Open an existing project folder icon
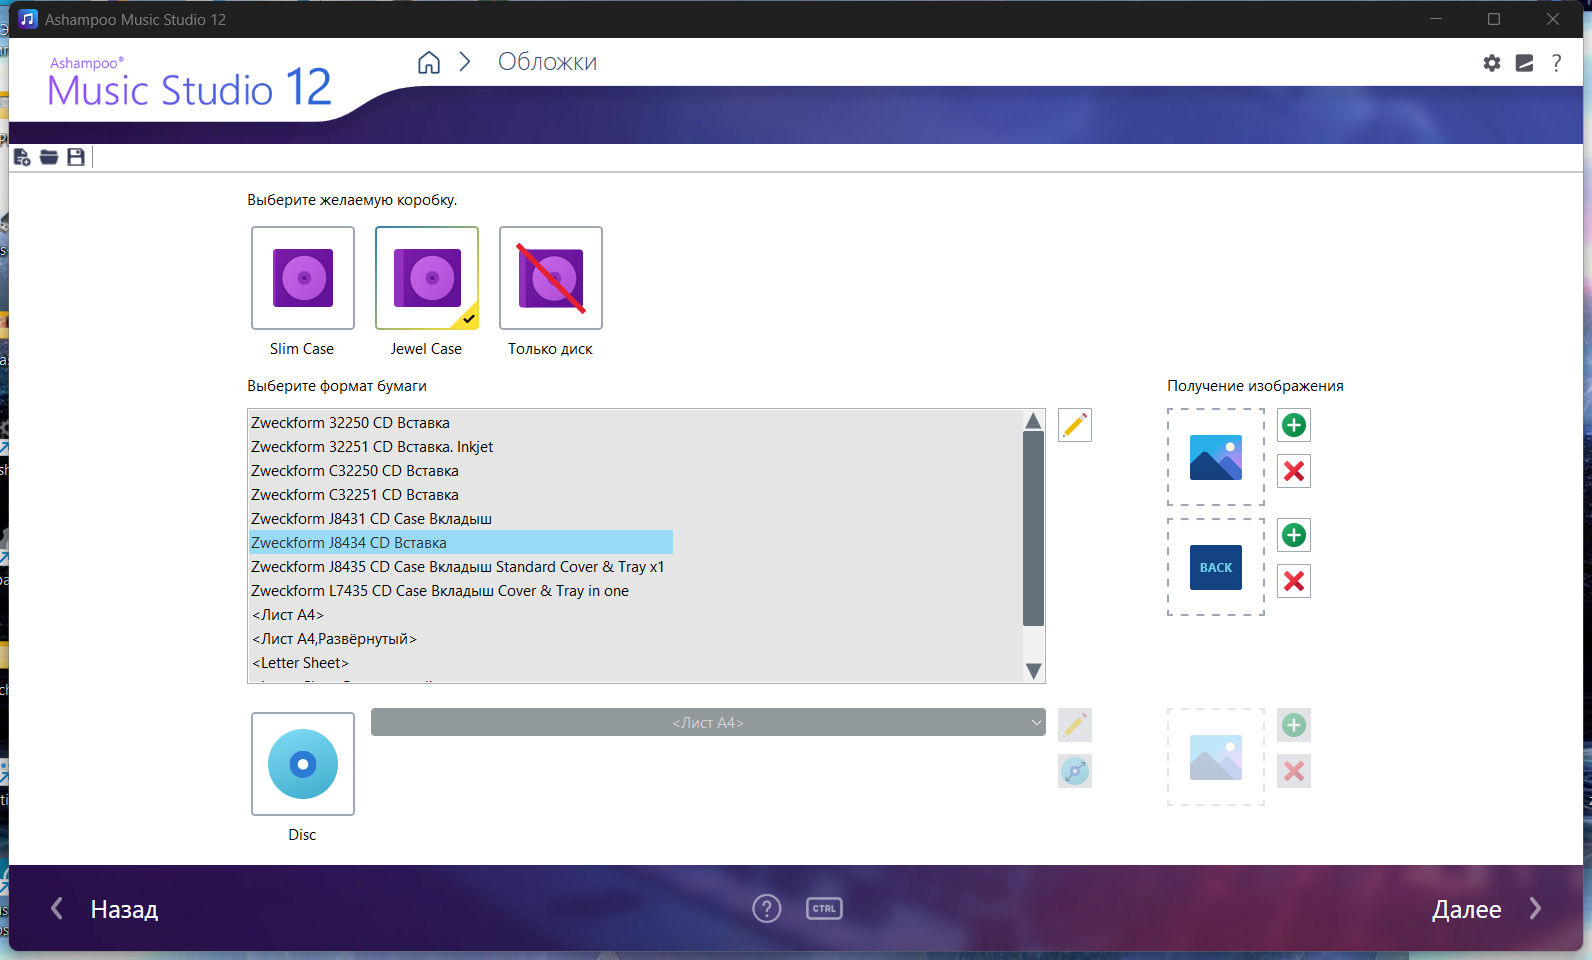The image size is (1592, 960). click(49, 157)
